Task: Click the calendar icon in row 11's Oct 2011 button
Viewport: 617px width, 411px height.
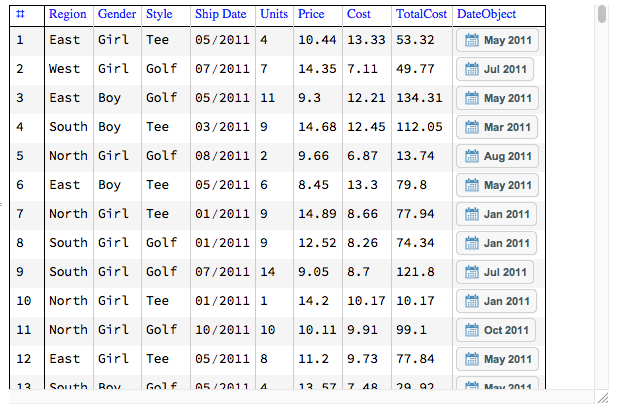Action: [x=471, y=330]
